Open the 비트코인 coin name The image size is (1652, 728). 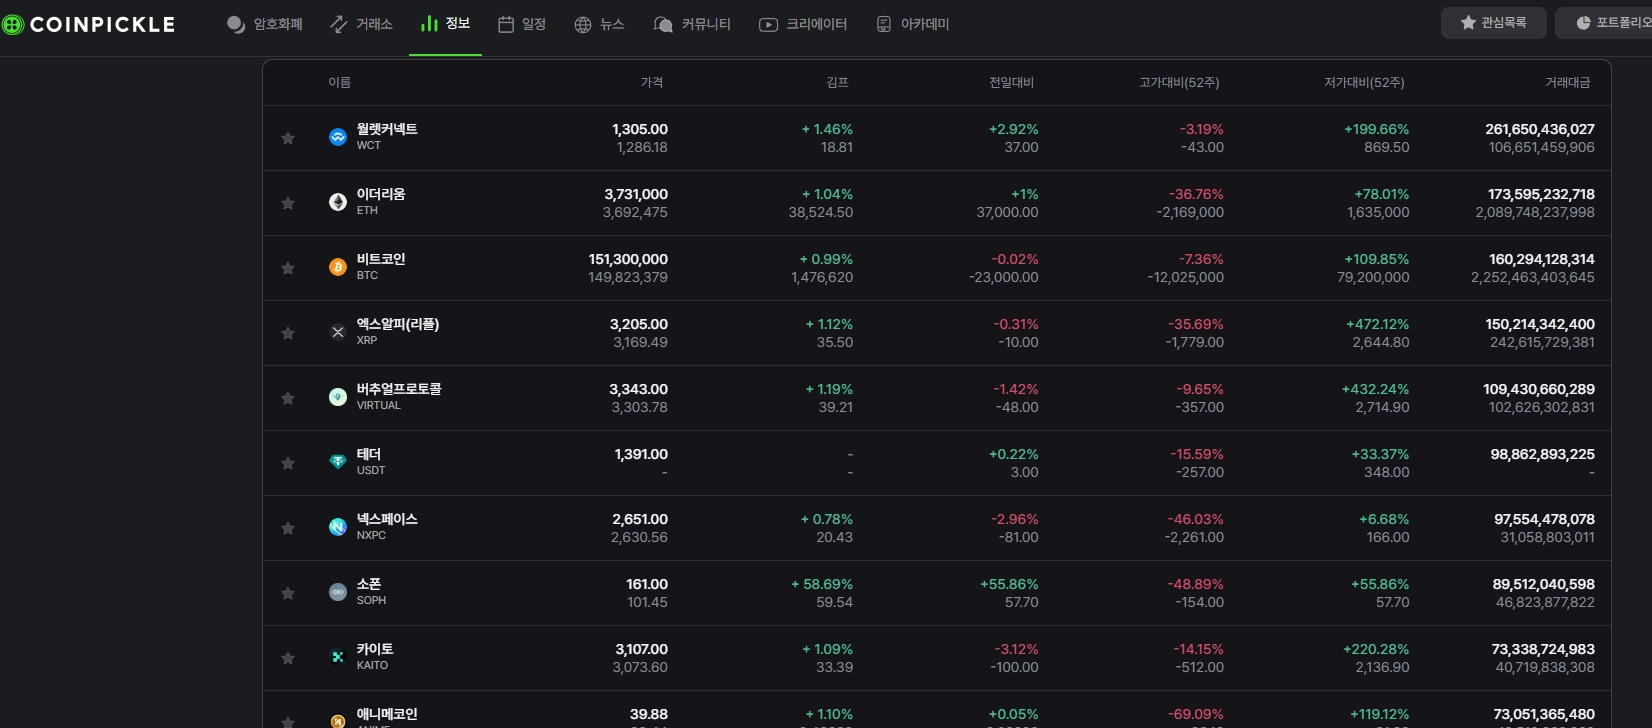pyautogui.click(x=381, y=259)
